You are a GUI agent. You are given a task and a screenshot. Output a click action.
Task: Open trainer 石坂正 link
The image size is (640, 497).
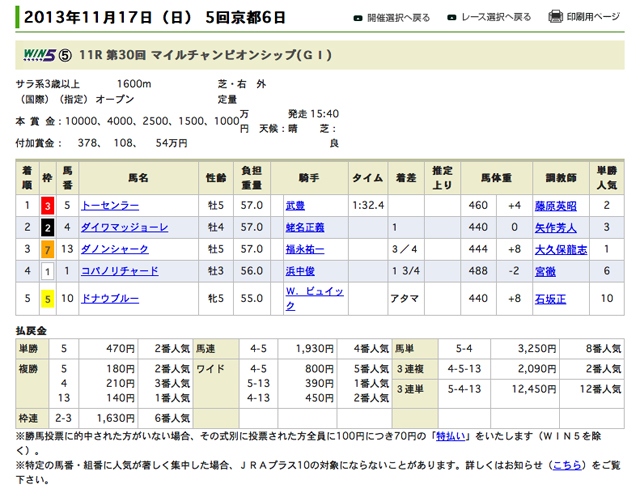coord(550,299)
